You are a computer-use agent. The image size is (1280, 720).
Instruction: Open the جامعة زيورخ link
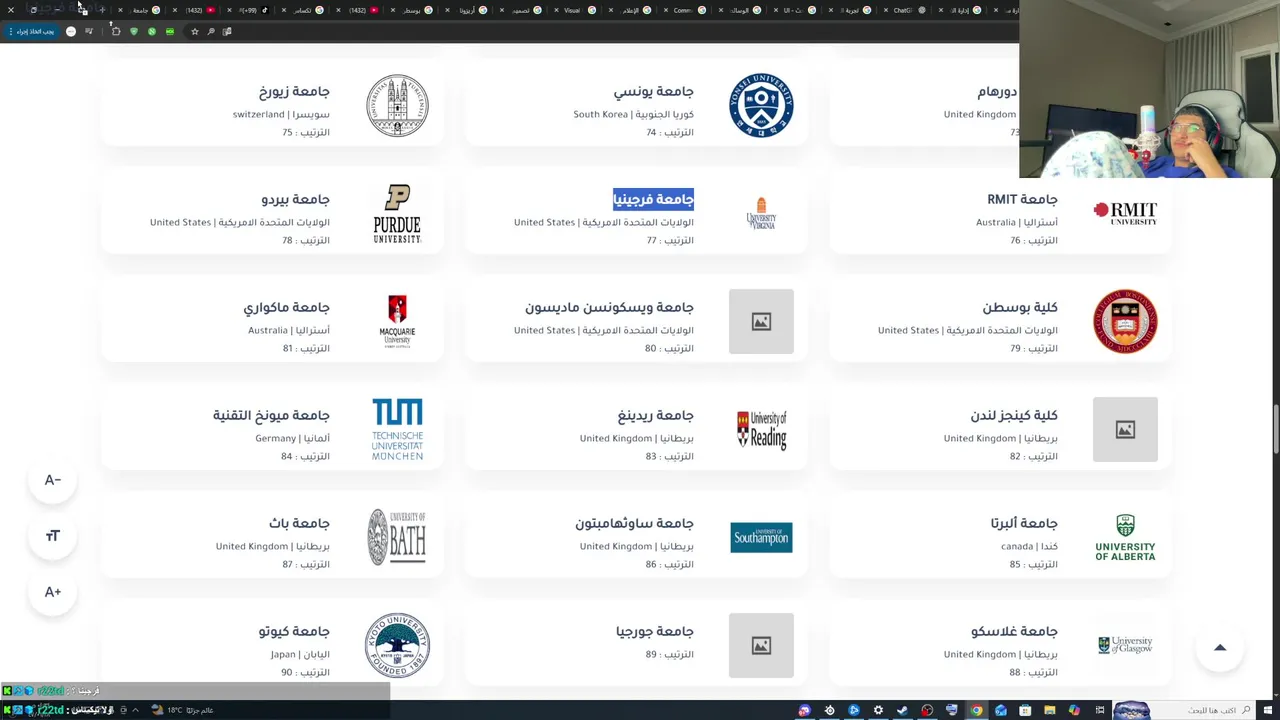click(294, 92)
